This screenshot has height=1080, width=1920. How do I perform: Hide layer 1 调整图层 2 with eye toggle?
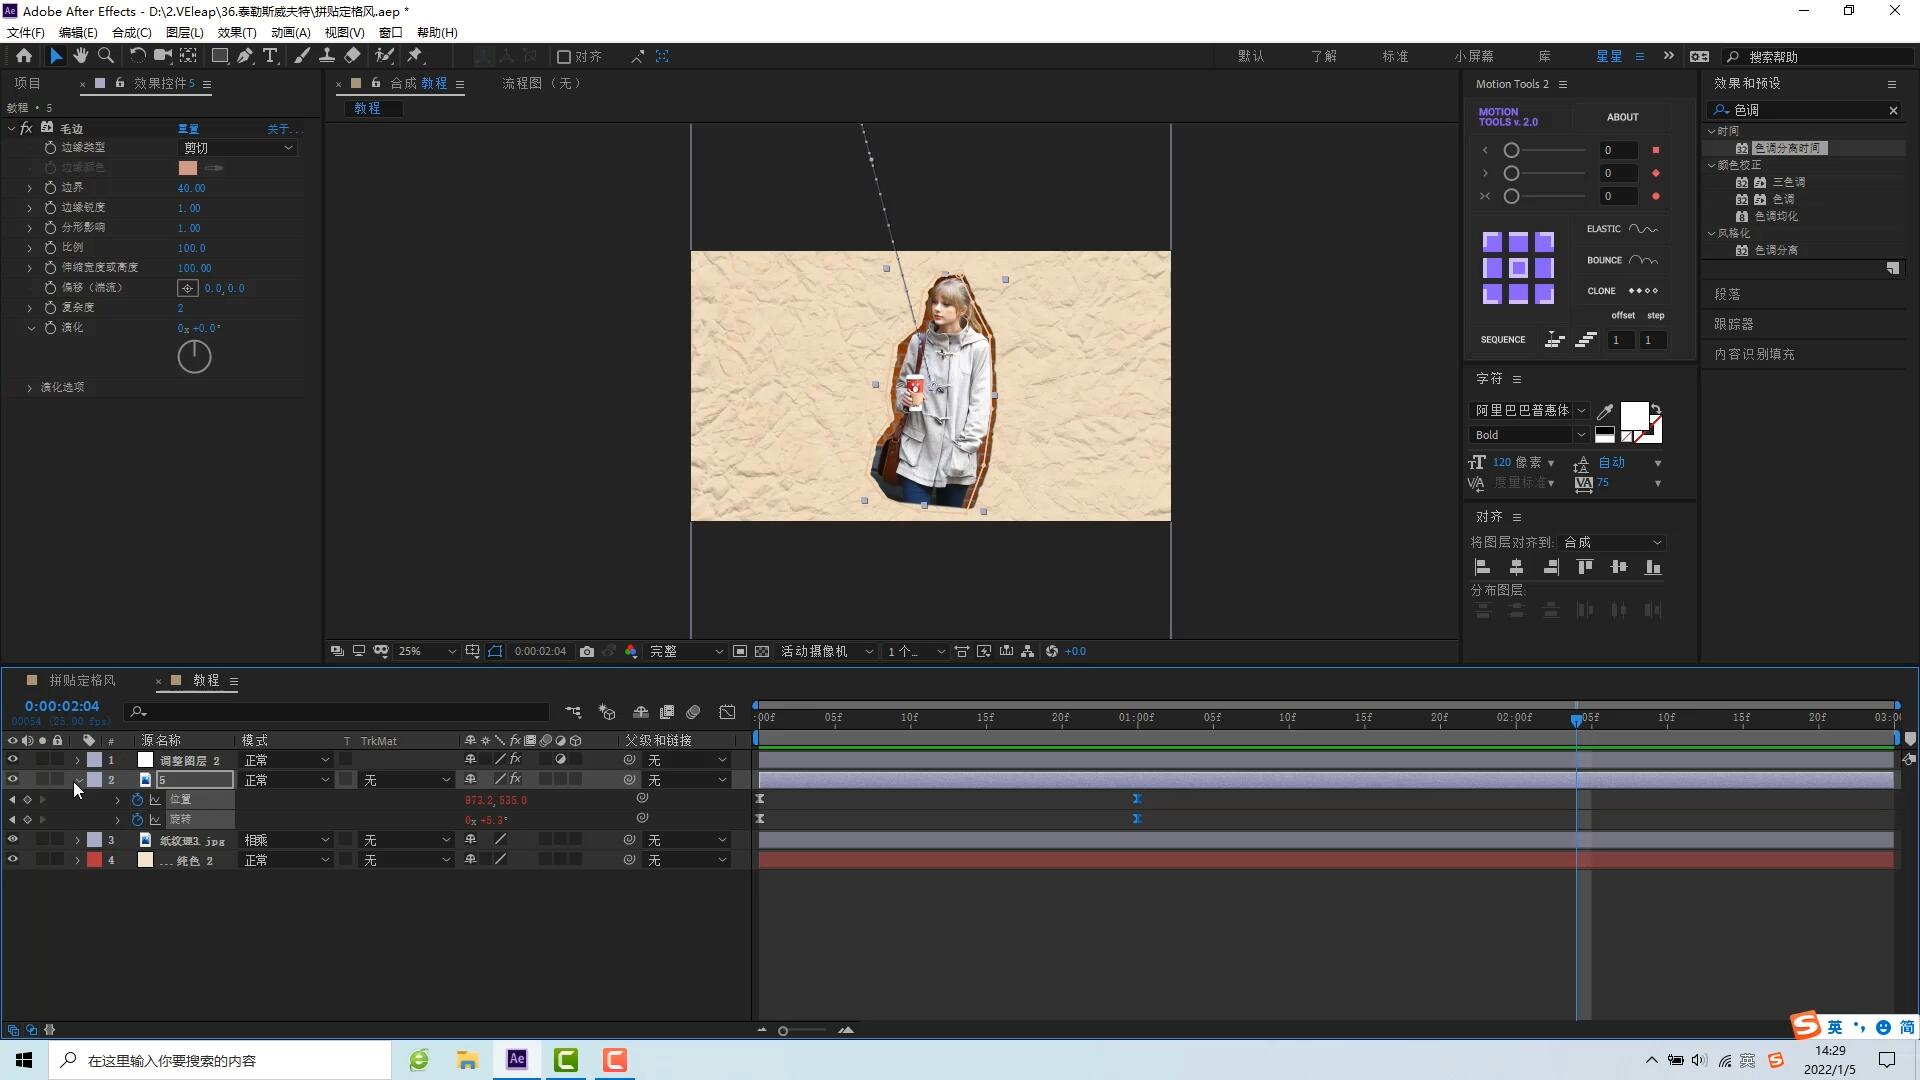coord(13,760)
